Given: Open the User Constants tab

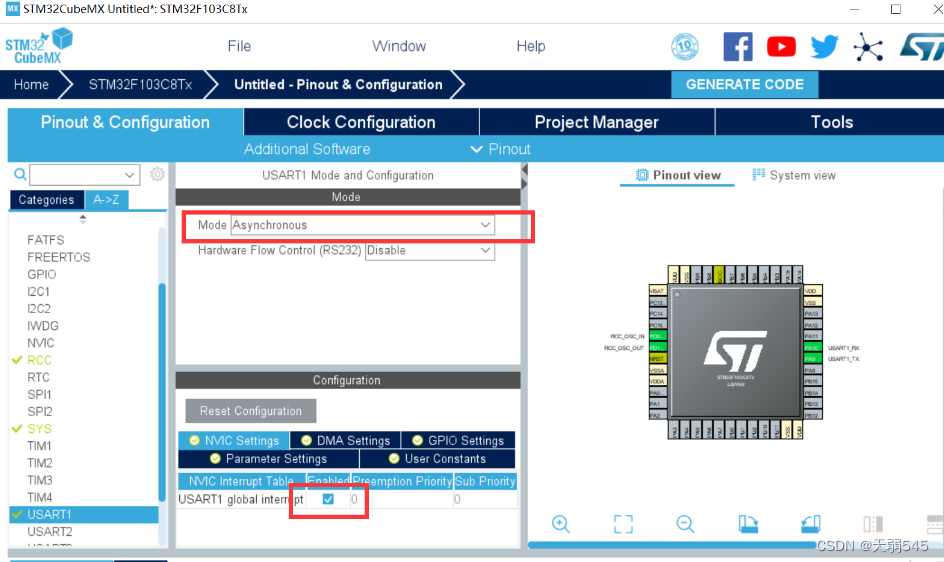Looking at the screenshot, I should (x=438, y=458).
